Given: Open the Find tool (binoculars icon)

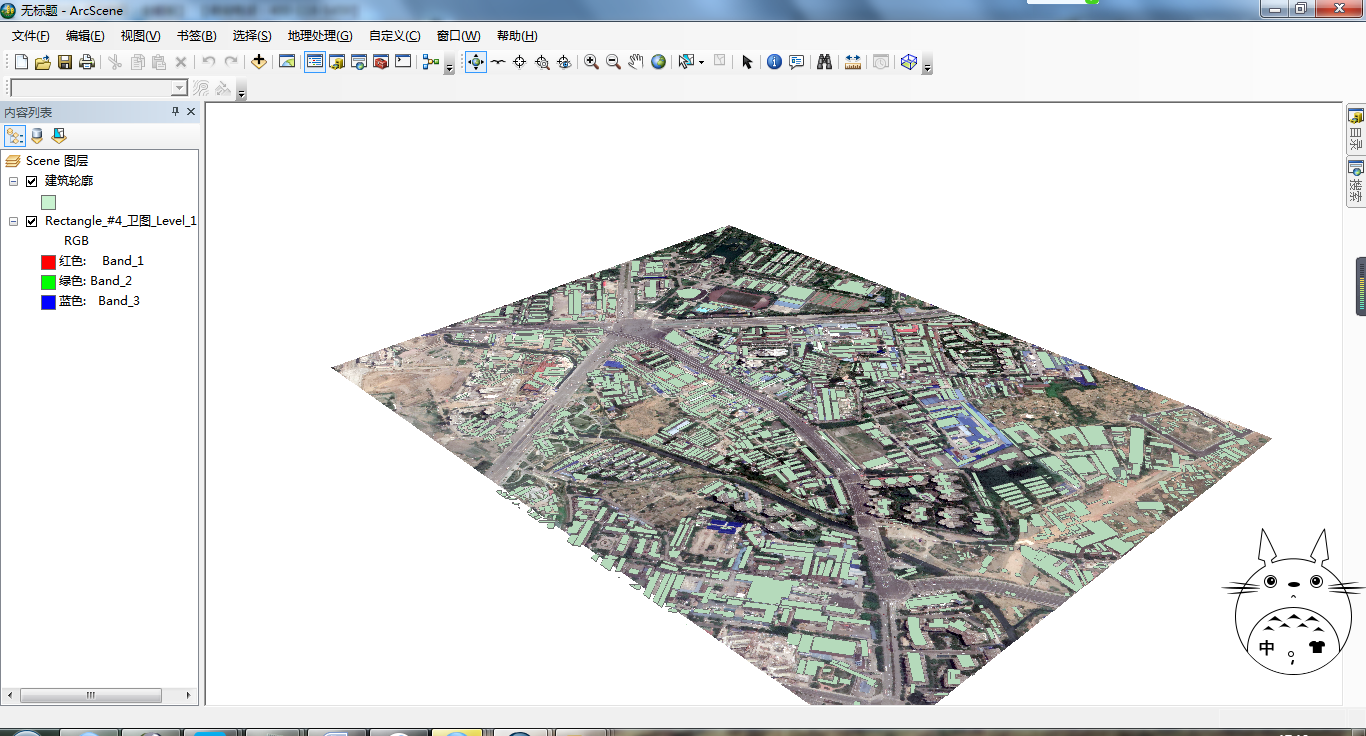Looking at the screenshot, I should coord(823,61).
